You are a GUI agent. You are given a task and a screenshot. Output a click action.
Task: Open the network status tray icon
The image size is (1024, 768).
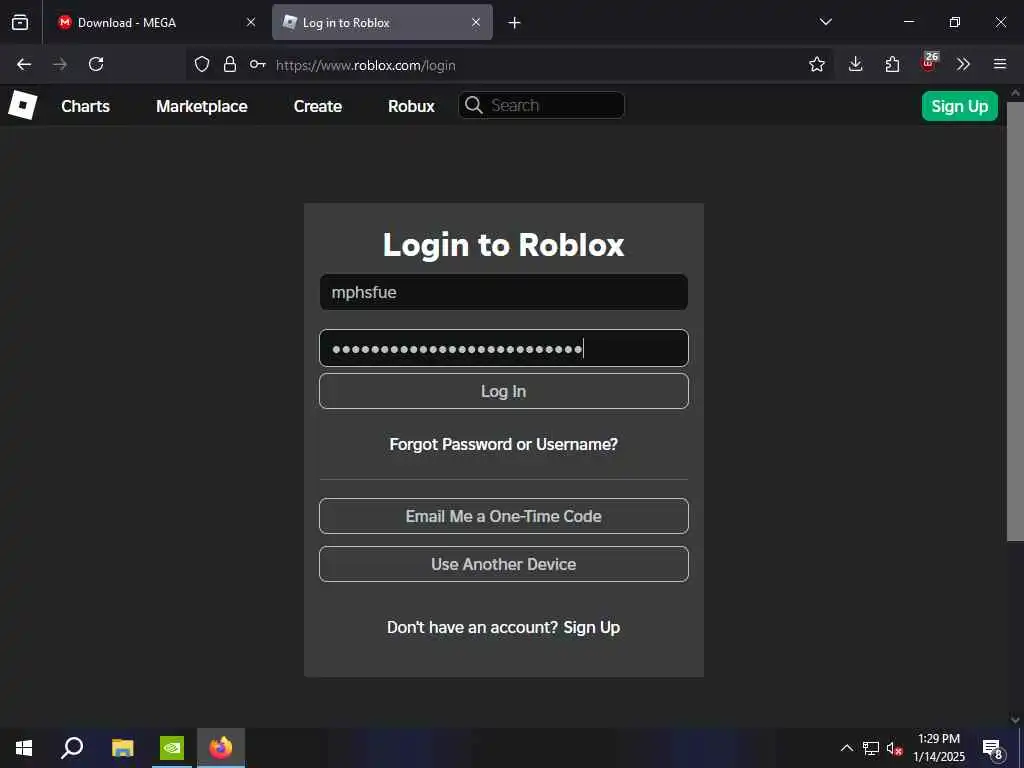pyautogui.click(x=871, y=748)
